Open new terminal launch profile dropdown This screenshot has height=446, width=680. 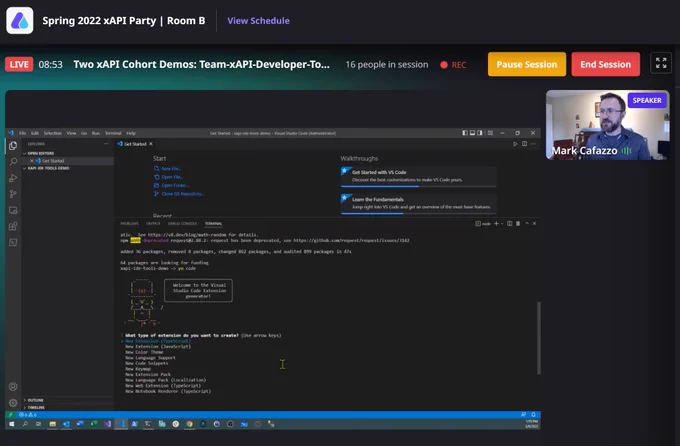[x=502, y=223]
